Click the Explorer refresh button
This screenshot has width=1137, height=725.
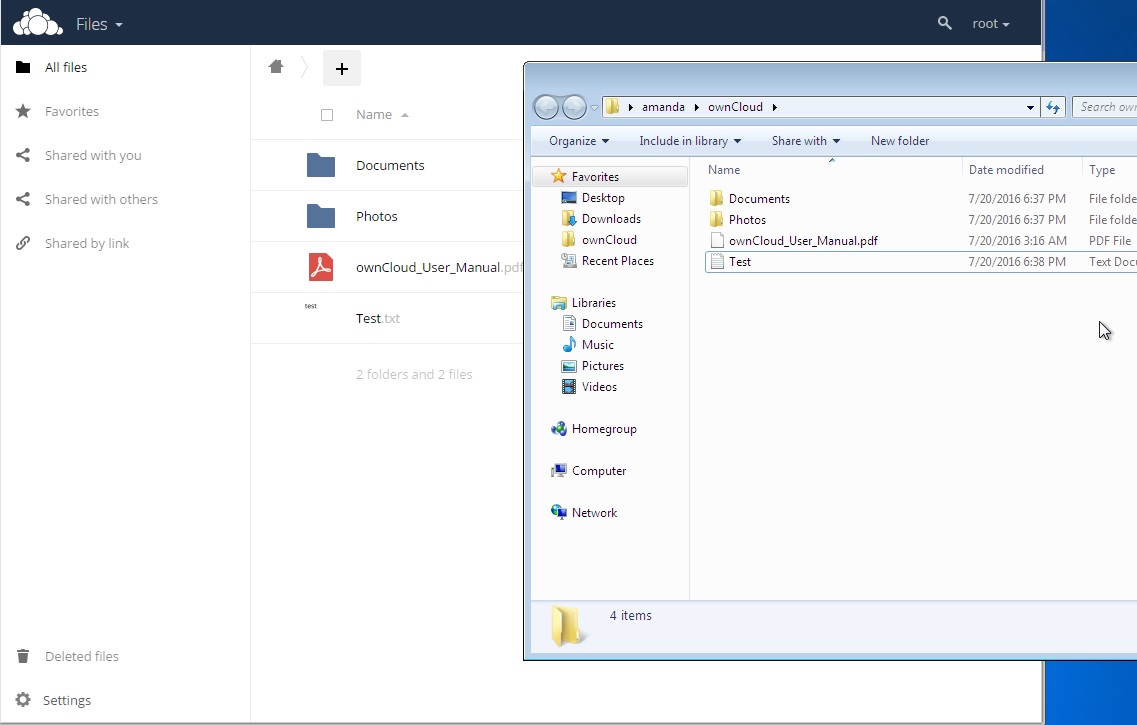(1052, 107)
